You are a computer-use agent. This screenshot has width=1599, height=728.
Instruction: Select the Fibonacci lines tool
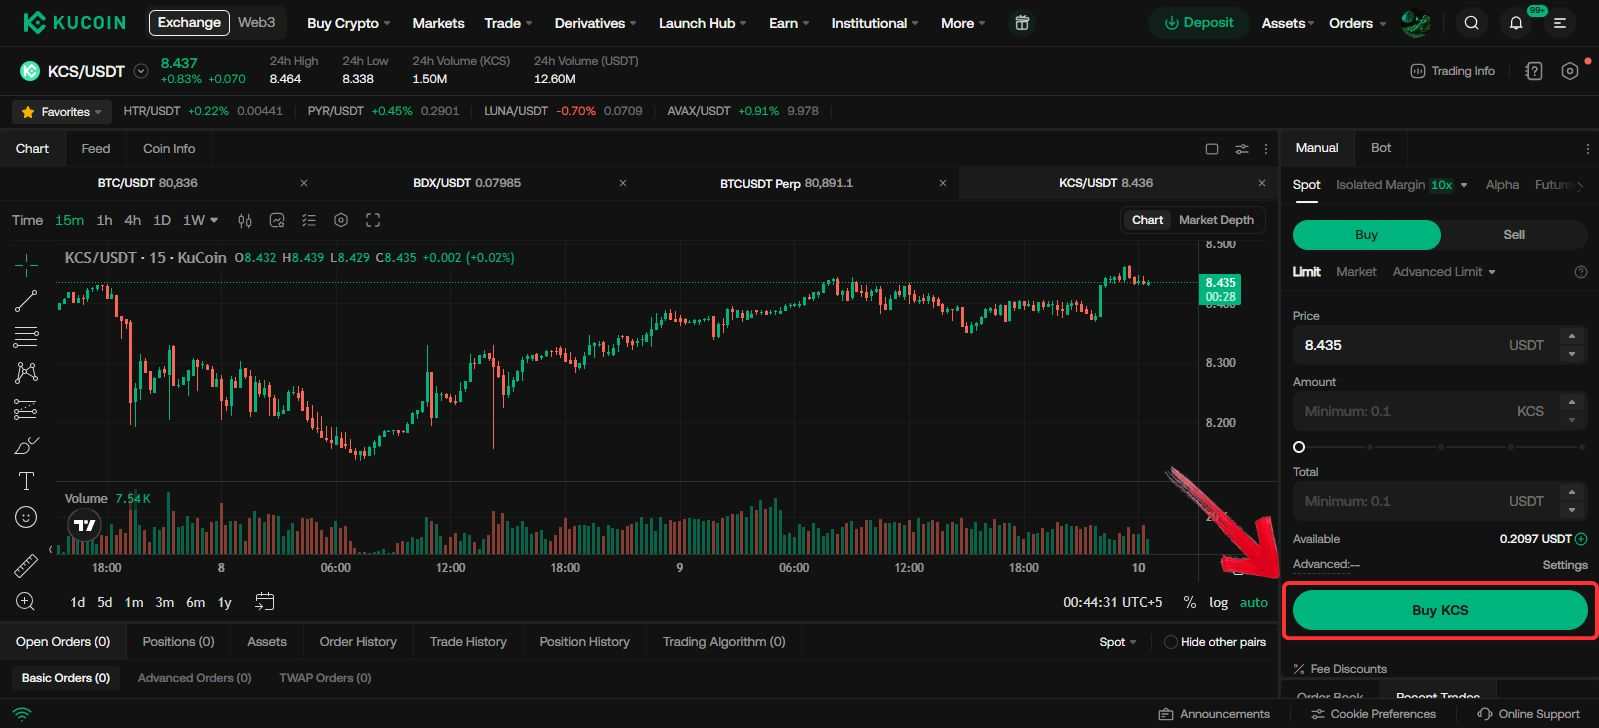pyautogui.click(x=26, y=336)
